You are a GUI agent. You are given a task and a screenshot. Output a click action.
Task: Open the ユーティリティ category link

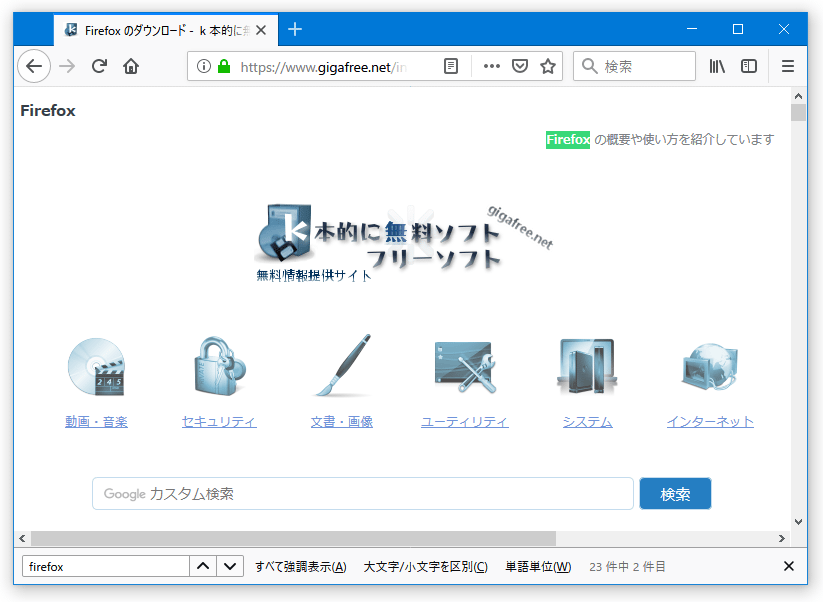pos(465,421)
